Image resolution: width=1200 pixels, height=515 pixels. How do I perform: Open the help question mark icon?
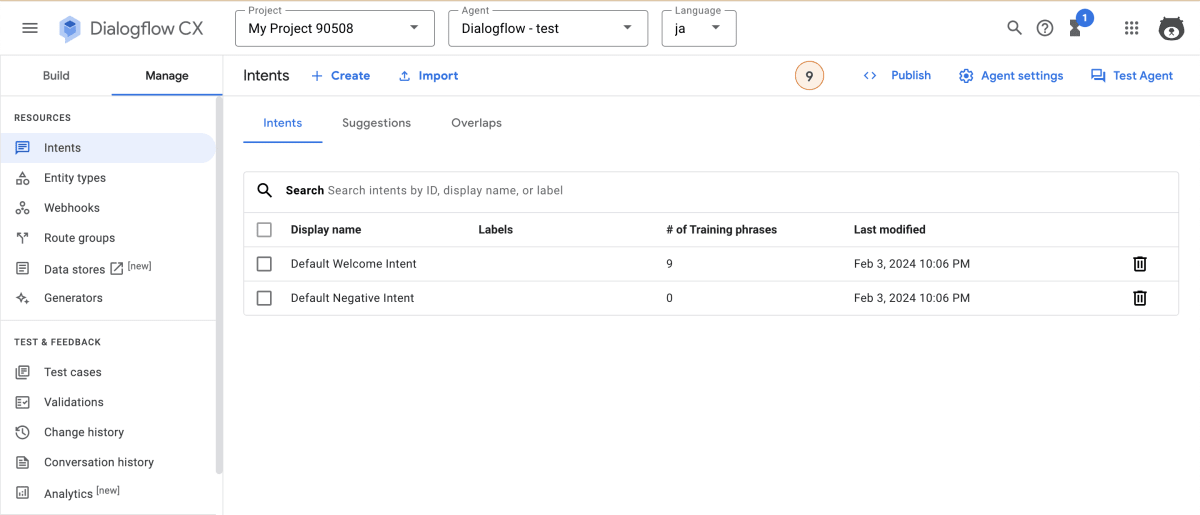[1045, 28]
